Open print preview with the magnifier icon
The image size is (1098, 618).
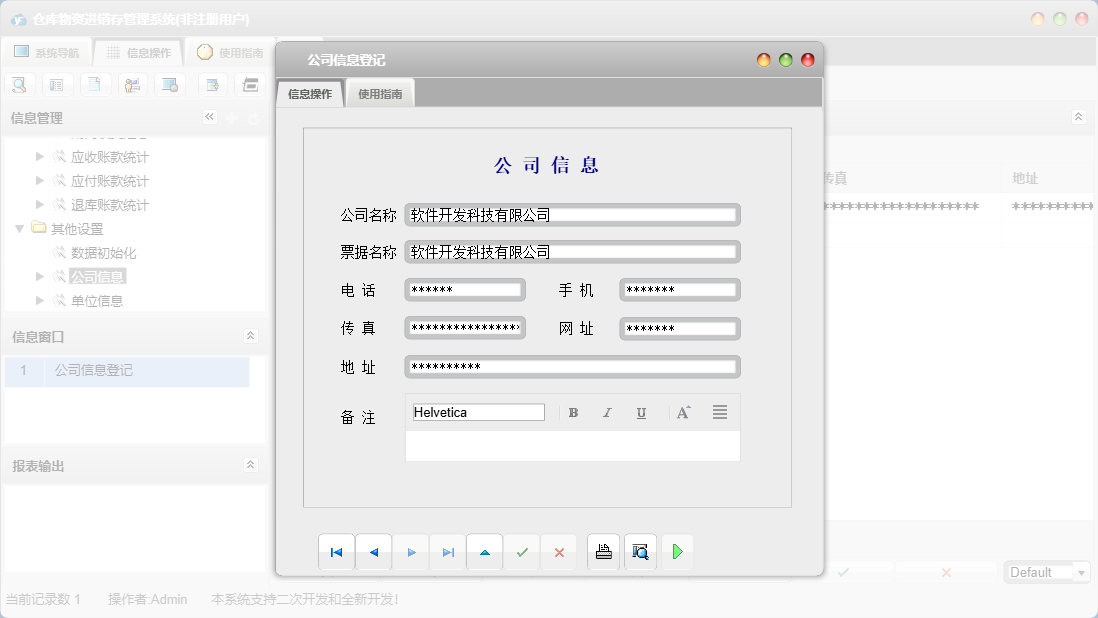(640, 552)
